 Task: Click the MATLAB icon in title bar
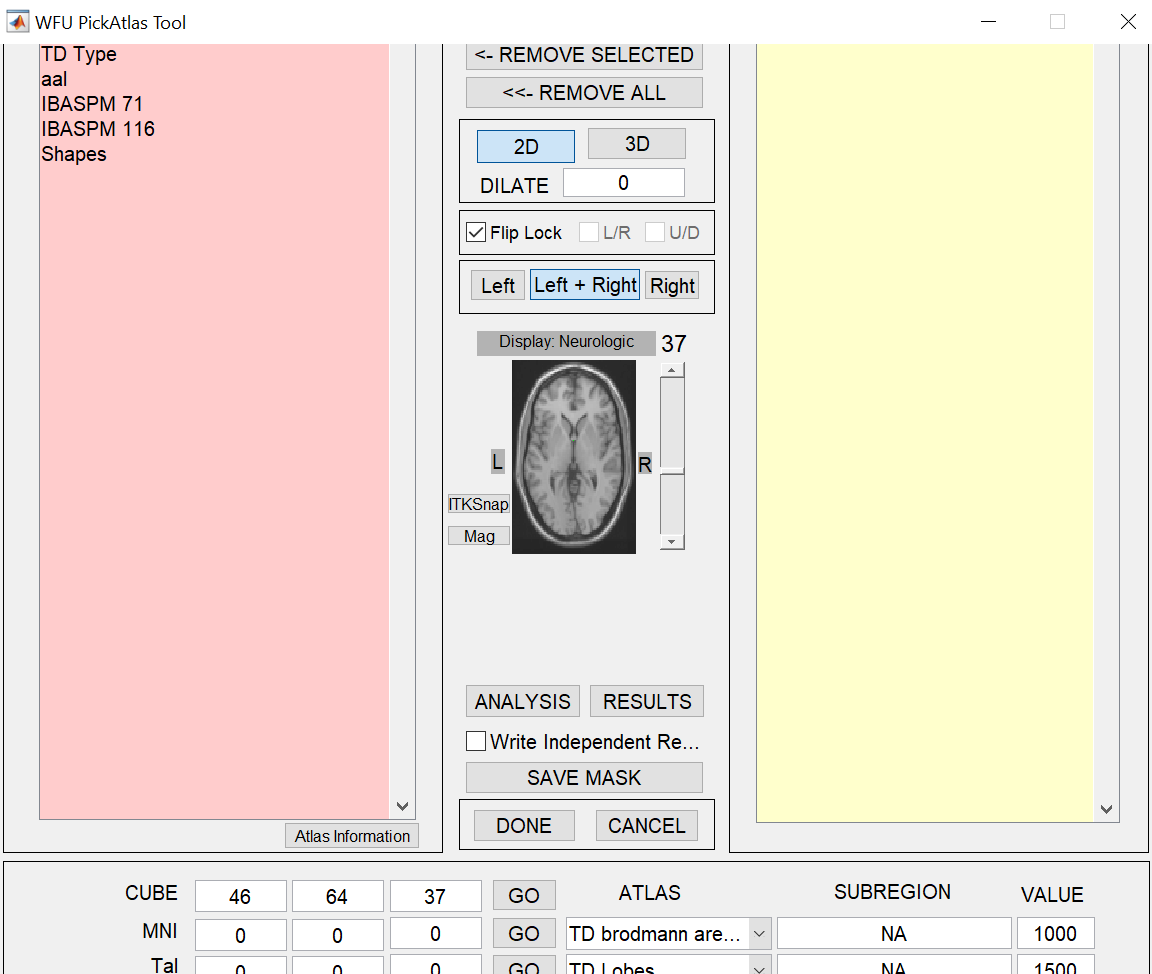18,22
